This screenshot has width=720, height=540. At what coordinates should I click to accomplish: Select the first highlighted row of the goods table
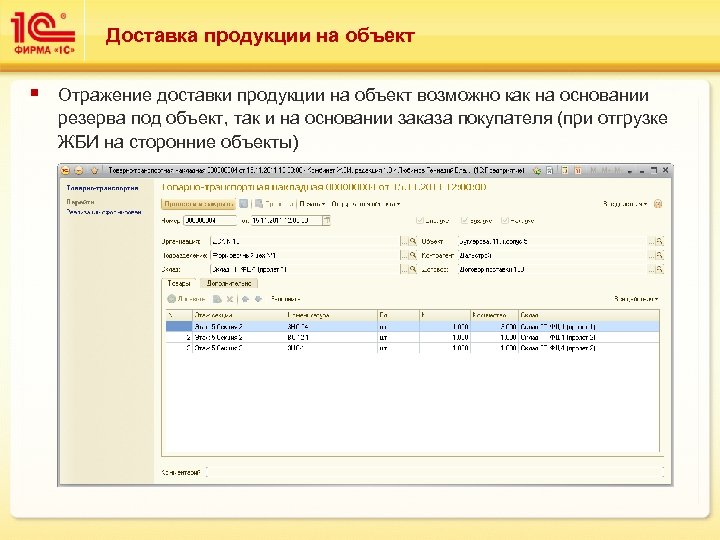pos(412,326)
